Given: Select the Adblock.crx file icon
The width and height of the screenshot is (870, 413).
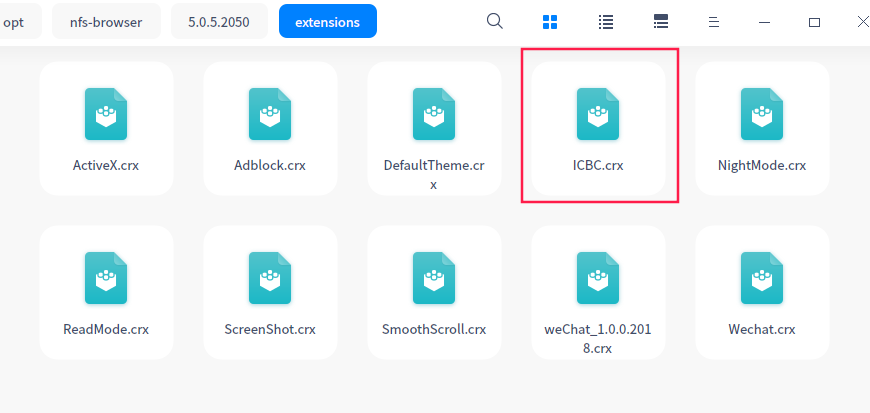Looking at the screenshot, I should coord(270,114).
